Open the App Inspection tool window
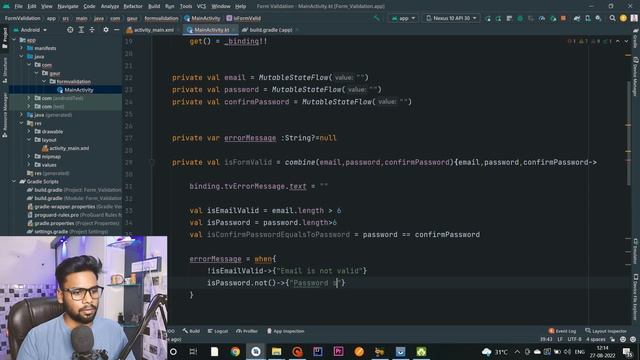 pos(286,331)
